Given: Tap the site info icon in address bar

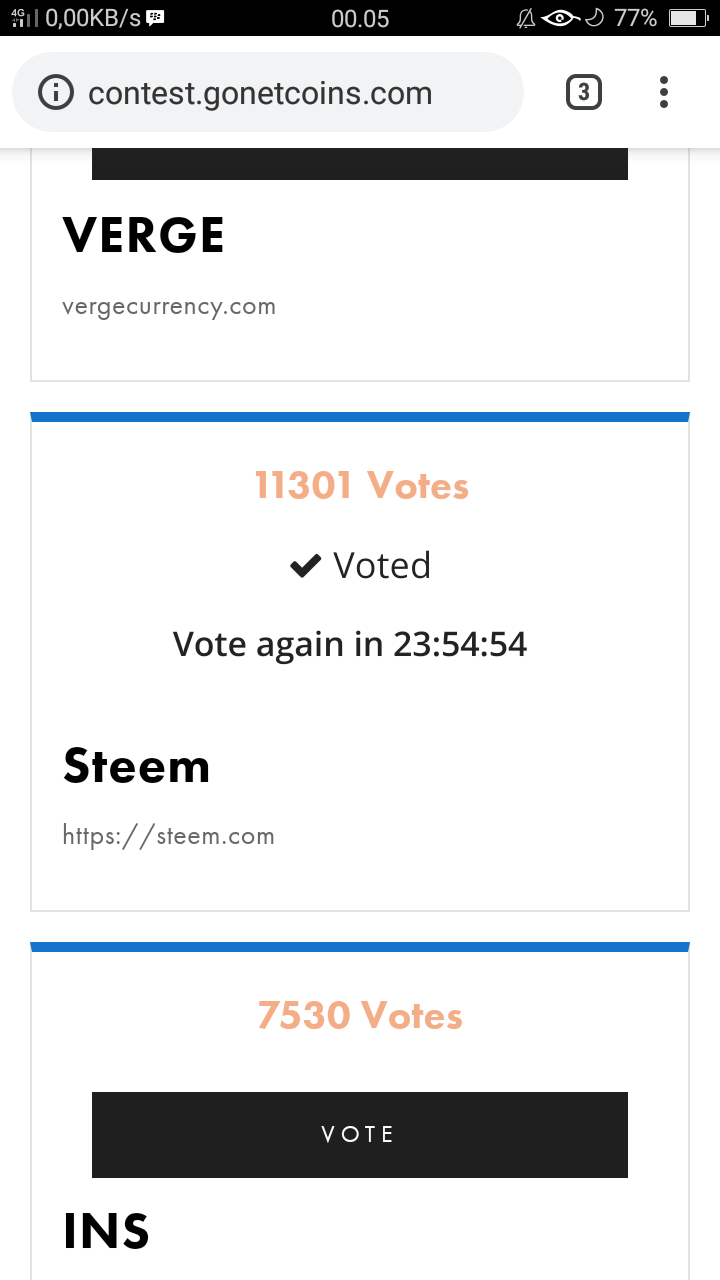Looking at the screenshot, I should pyautogui.click(x=56, y=93).
